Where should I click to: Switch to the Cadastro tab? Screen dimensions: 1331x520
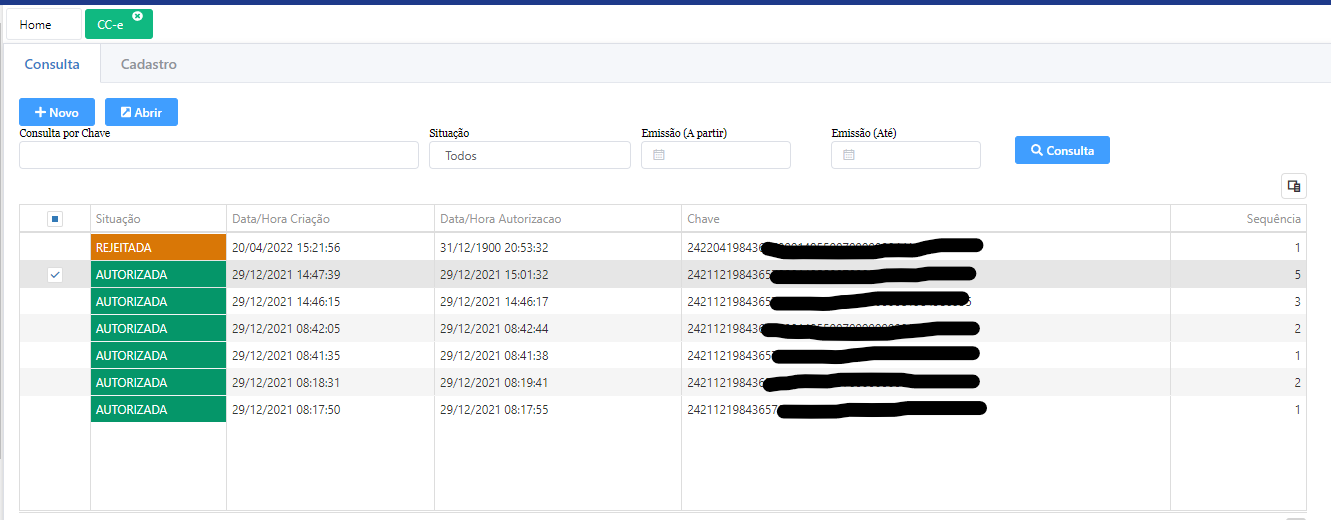pos(148,64)
